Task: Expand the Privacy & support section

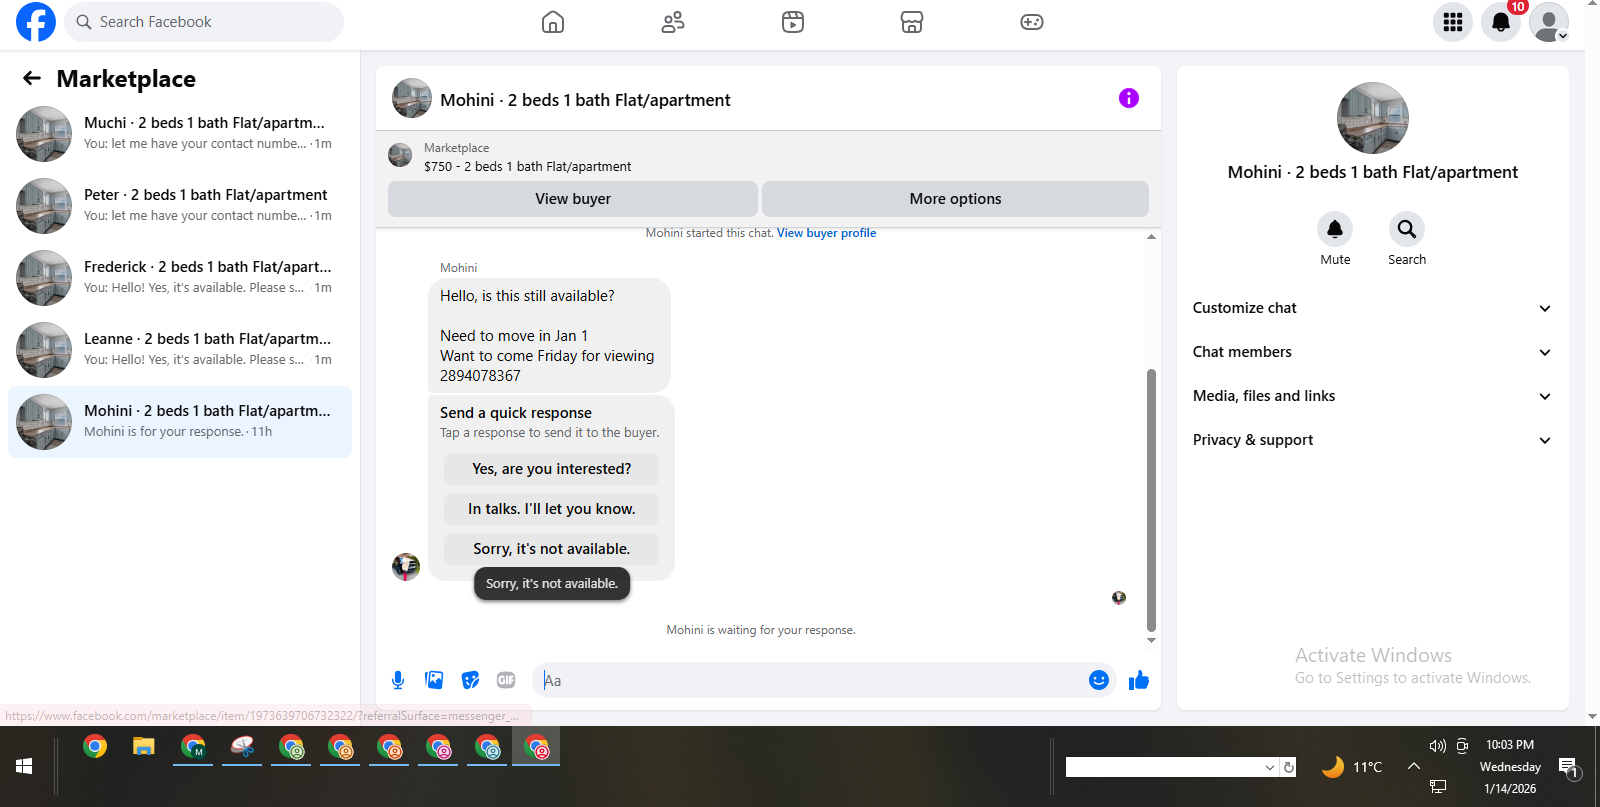Action: point(1372,440)
